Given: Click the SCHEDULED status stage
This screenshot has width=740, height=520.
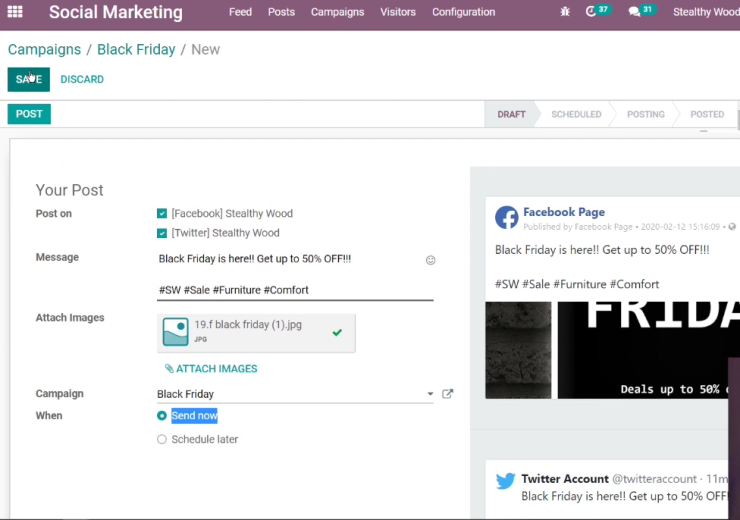Looking at the screenshot, I should click(x=576, y=114).
